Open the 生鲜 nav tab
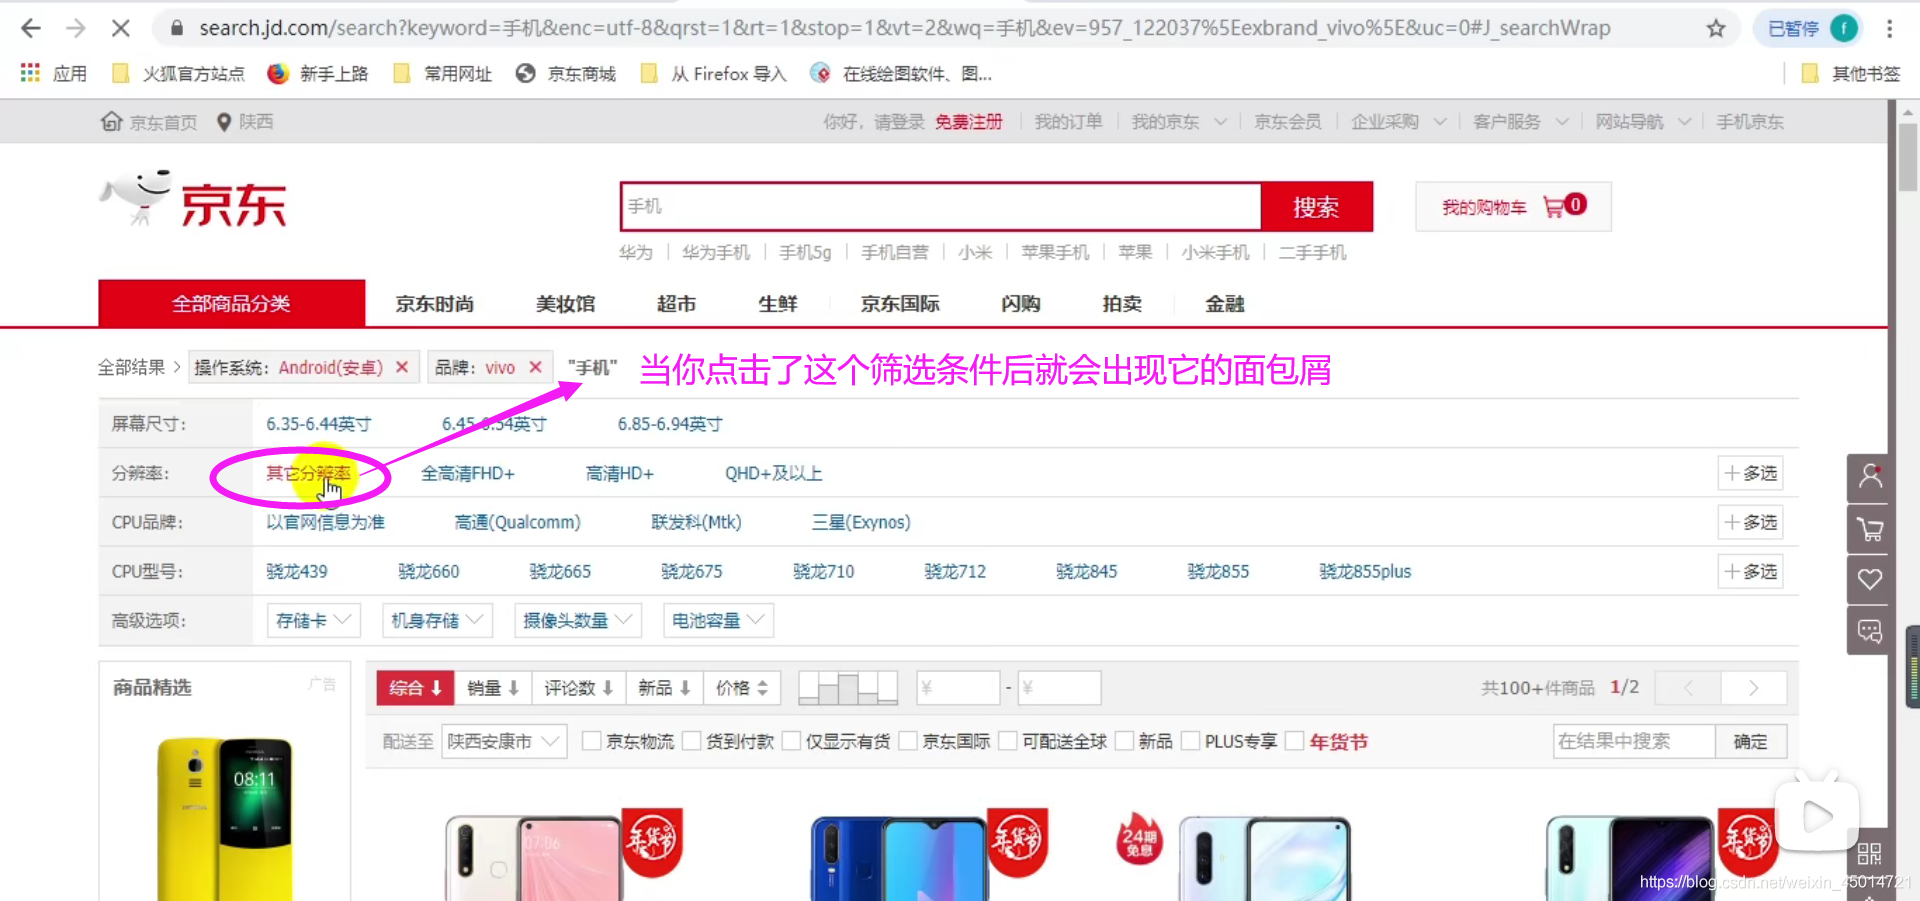 (777, 304)
